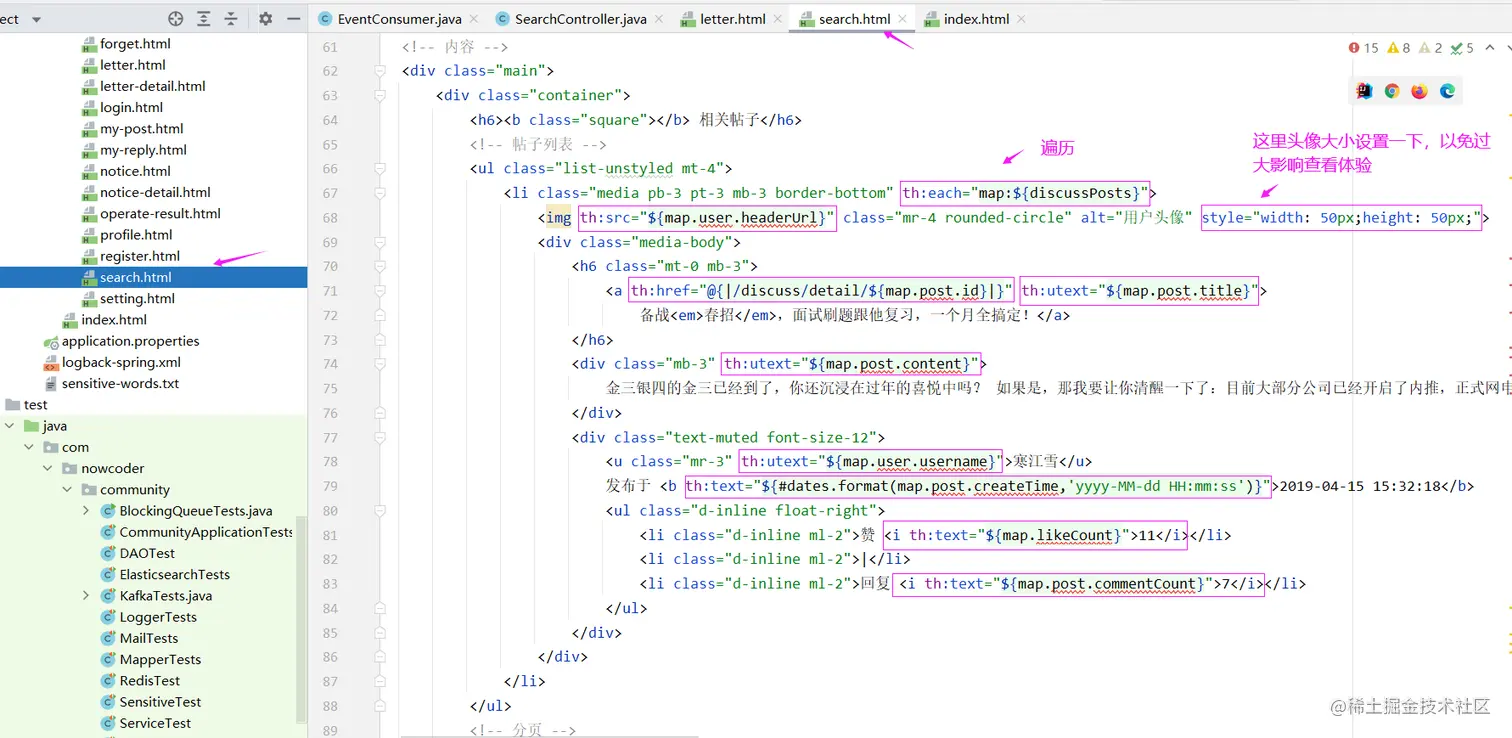Hide the Project panel with minus icon
Image resolution: width=1512 pixels, height=738 pixels.
294,18
